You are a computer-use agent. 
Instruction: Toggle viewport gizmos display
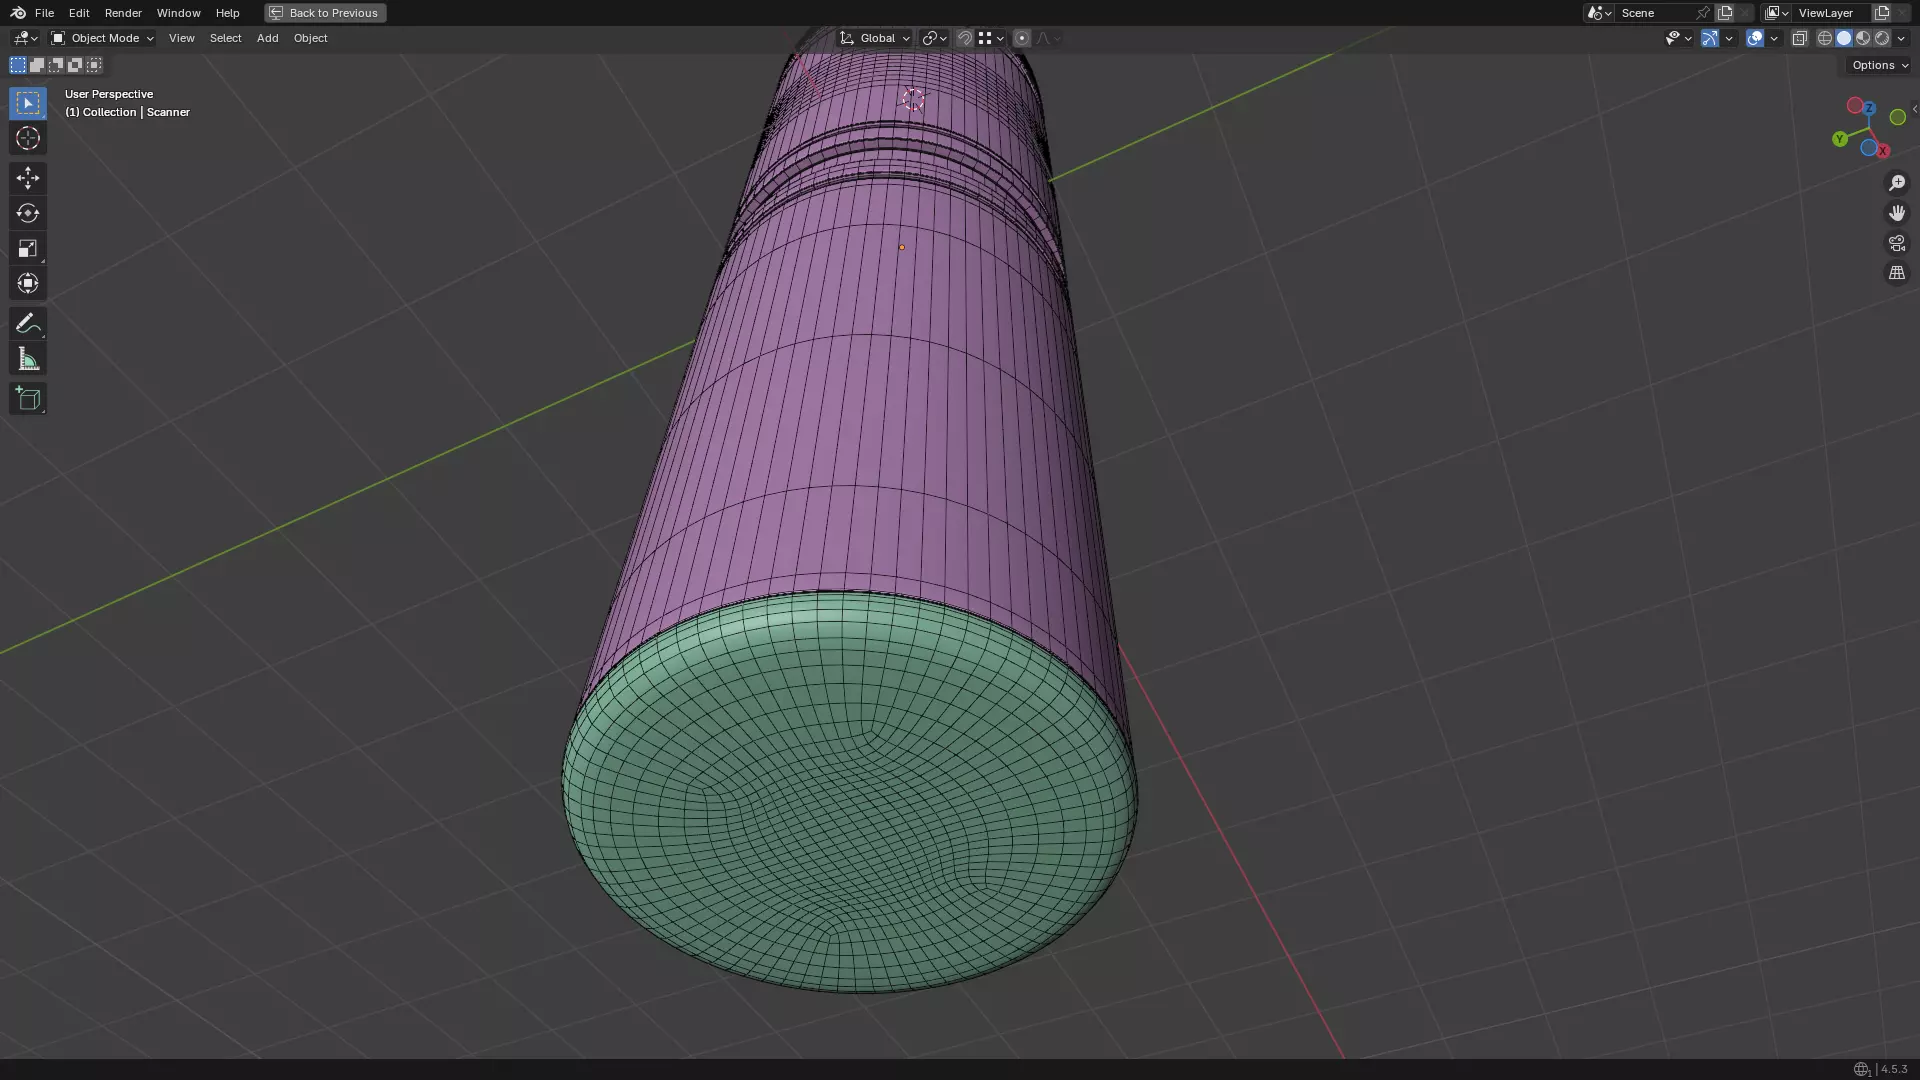click(x=1710, y=38)
